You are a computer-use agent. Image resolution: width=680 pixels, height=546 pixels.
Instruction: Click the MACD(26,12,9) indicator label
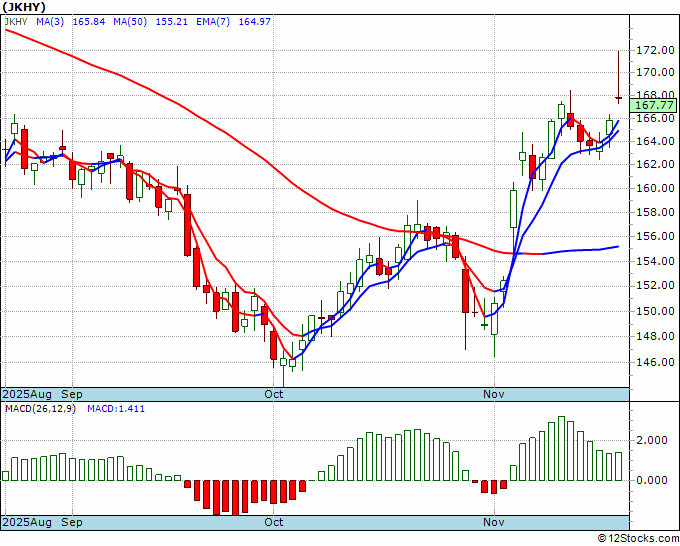[40, 409]
